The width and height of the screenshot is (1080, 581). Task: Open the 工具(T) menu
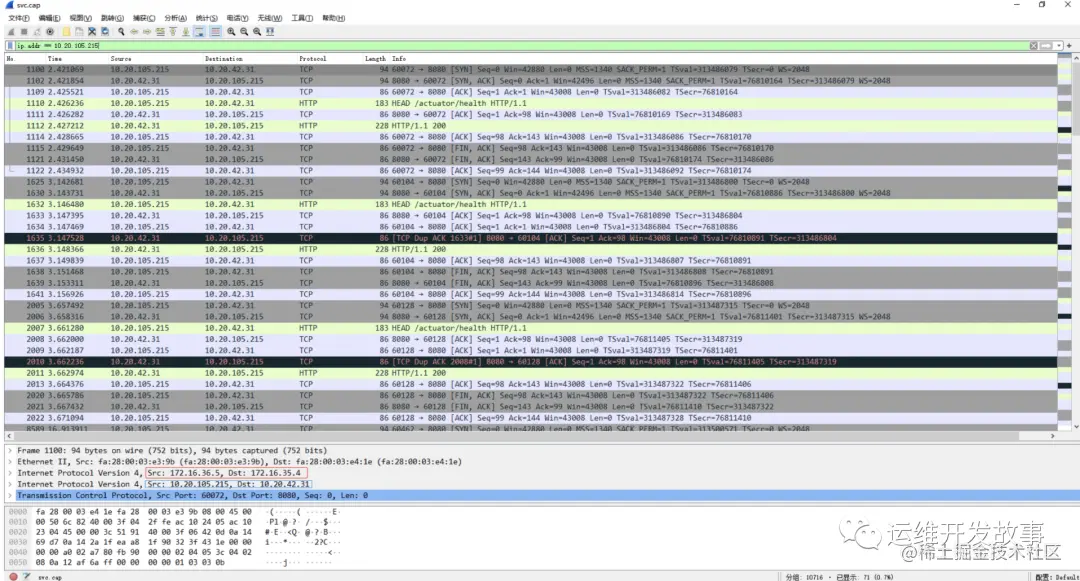[x=302, y=18]
